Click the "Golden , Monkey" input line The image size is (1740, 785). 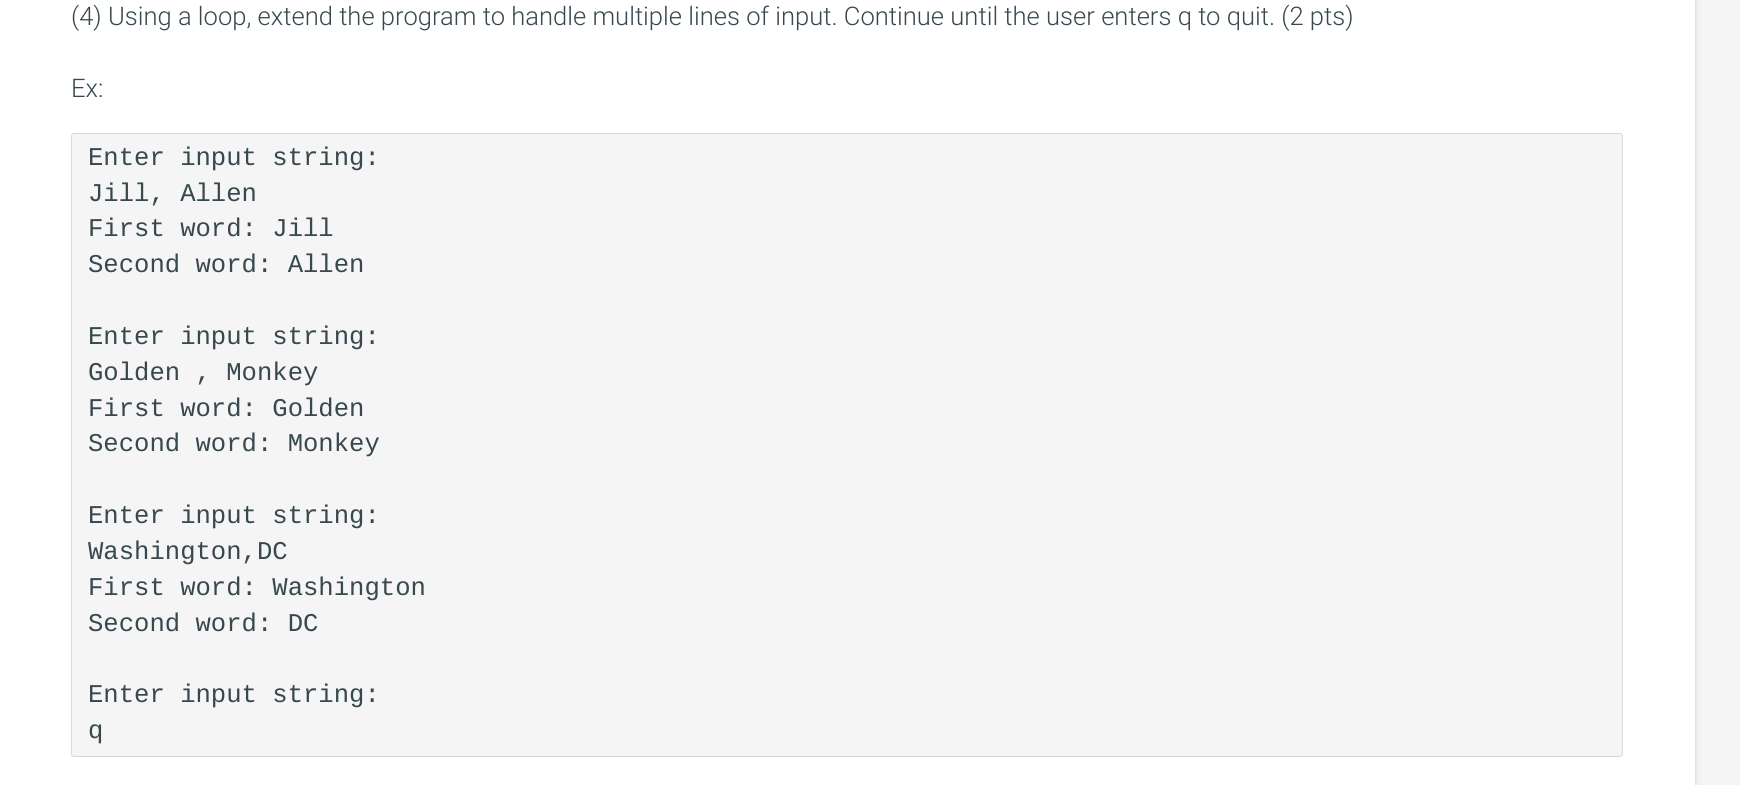click(203, 372)
